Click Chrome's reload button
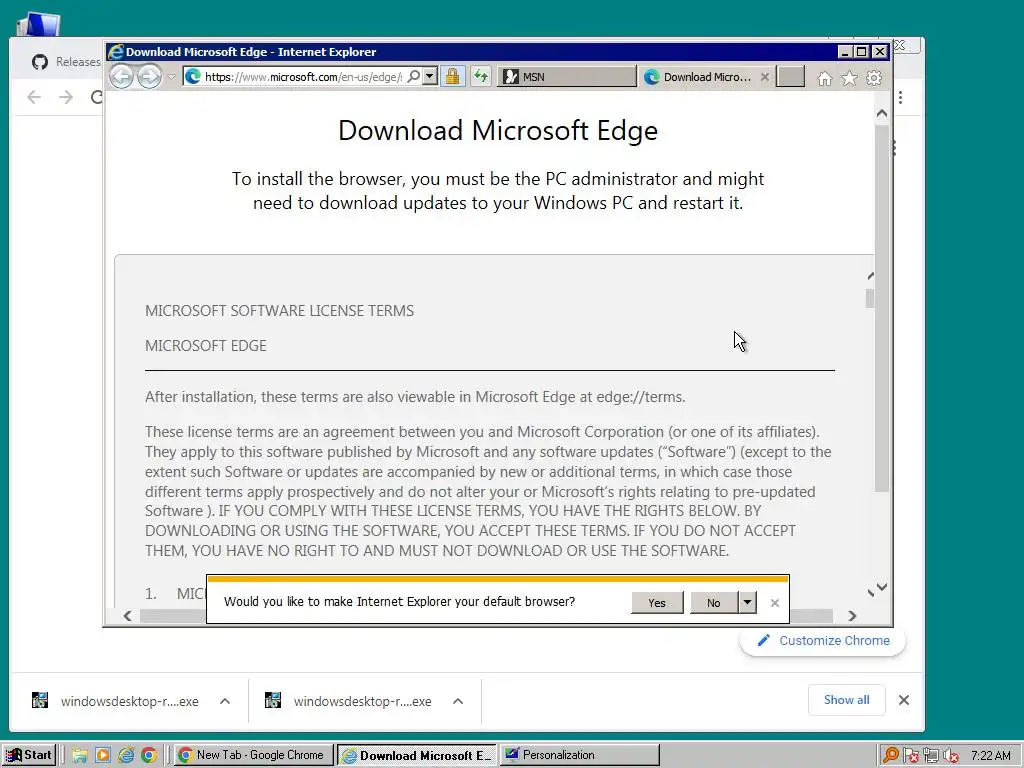This screenshot has width=1024, height=768. click(97, 97)
